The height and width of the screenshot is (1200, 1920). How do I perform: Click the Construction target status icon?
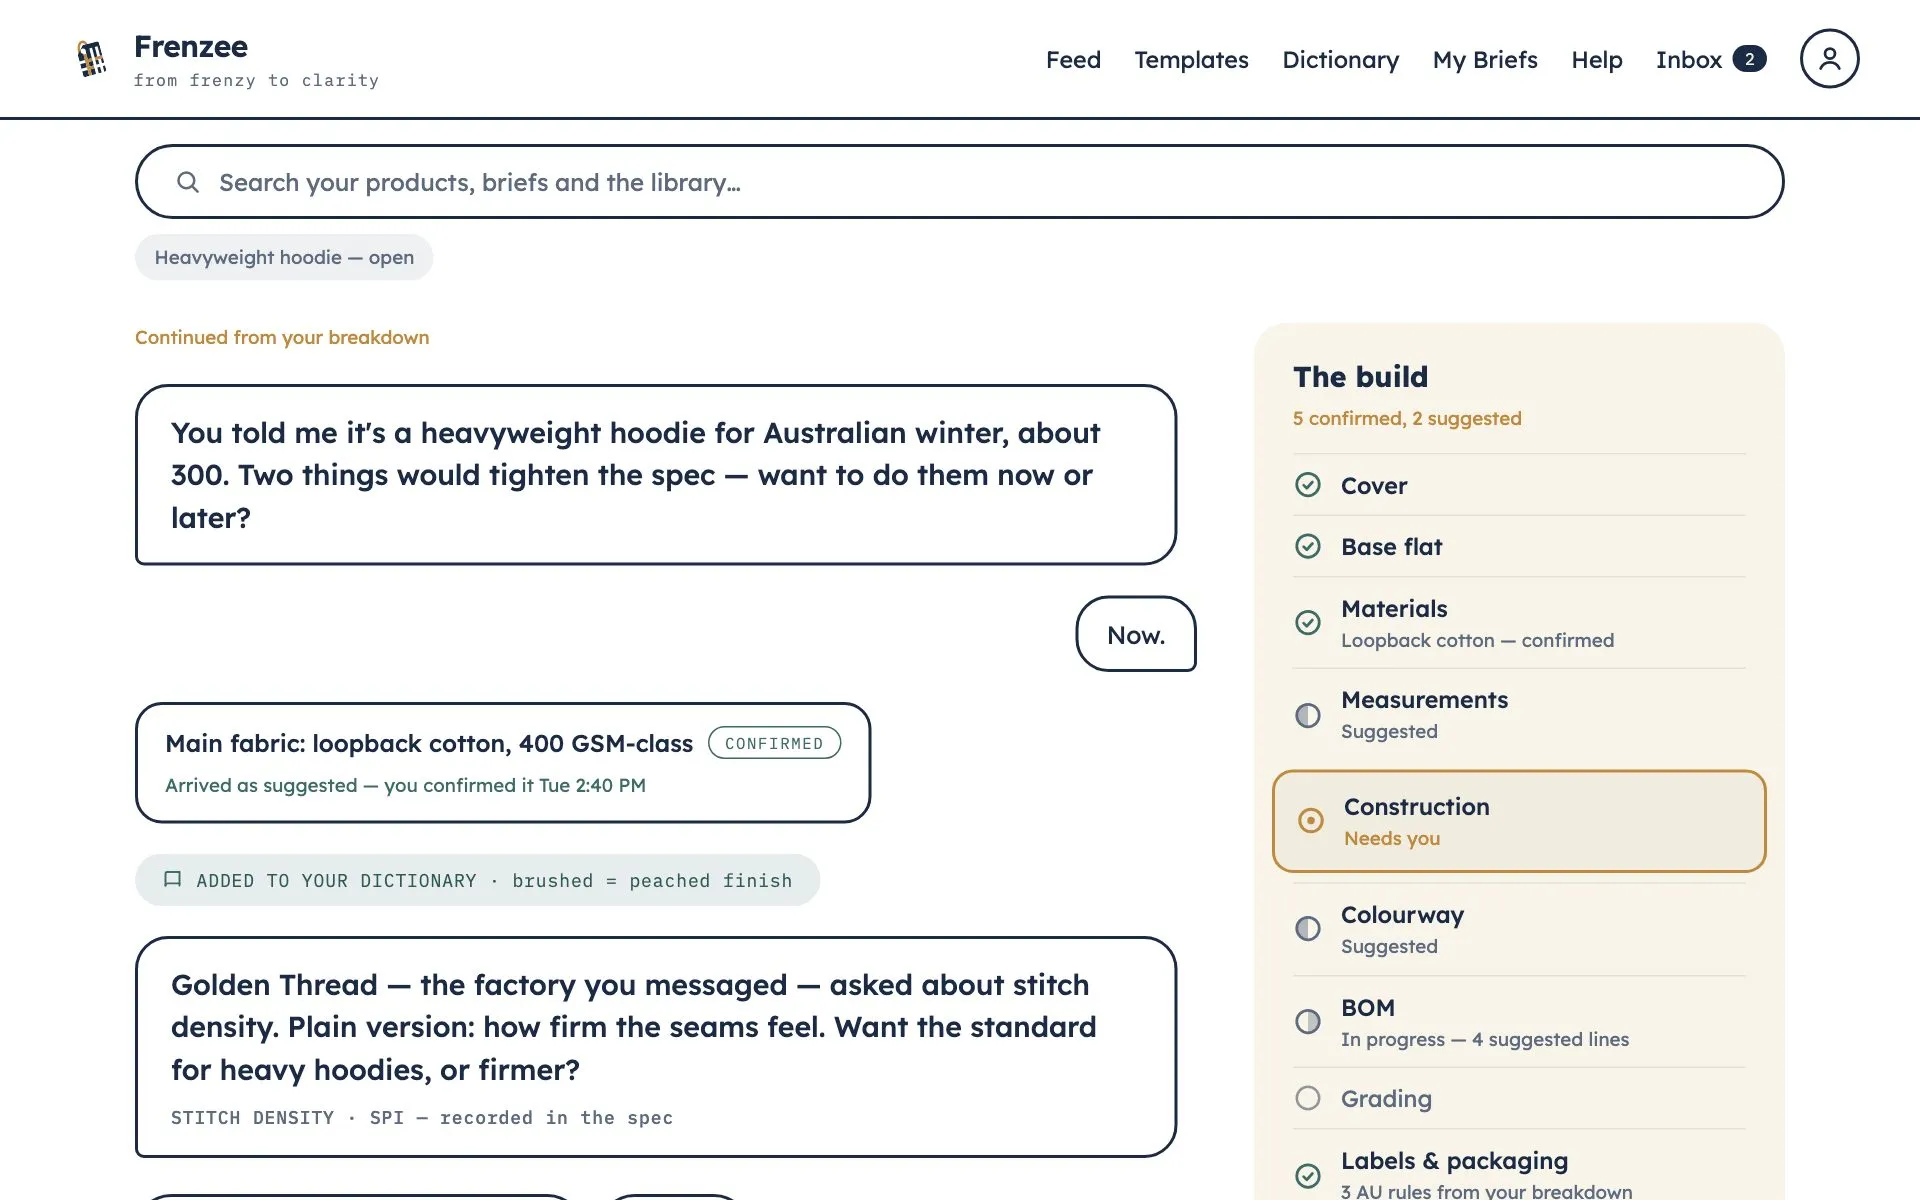click(x=1310, y=821)
